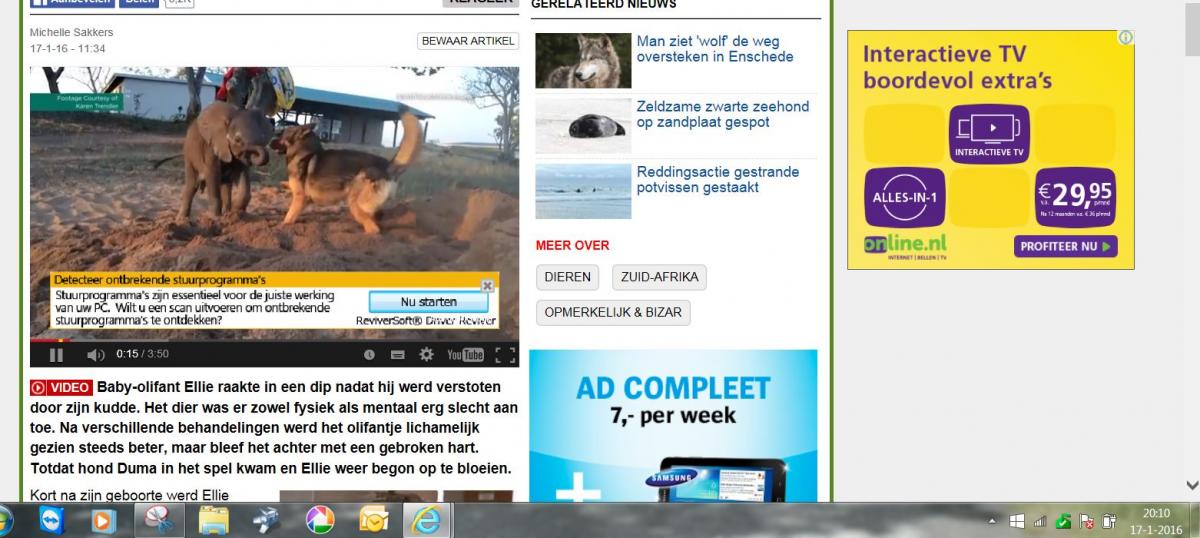
Task: Open Windows Media Player from taskbar
Action: click(102, 520)
